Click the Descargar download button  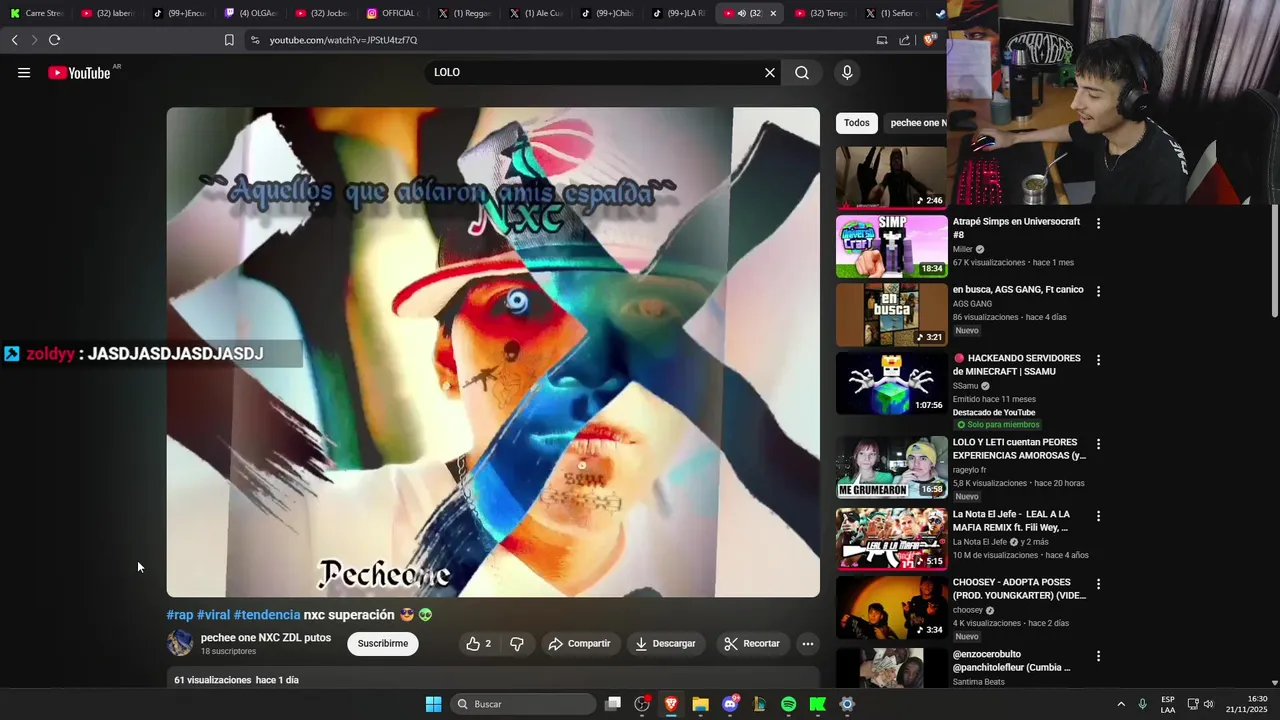[x=665, y=644]
